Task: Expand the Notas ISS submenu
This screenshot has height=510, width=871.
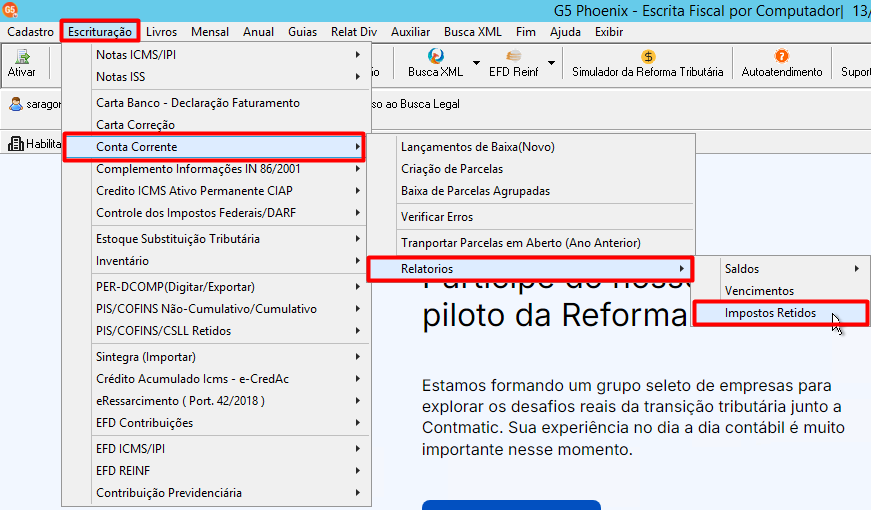Action: coord(358,77)
